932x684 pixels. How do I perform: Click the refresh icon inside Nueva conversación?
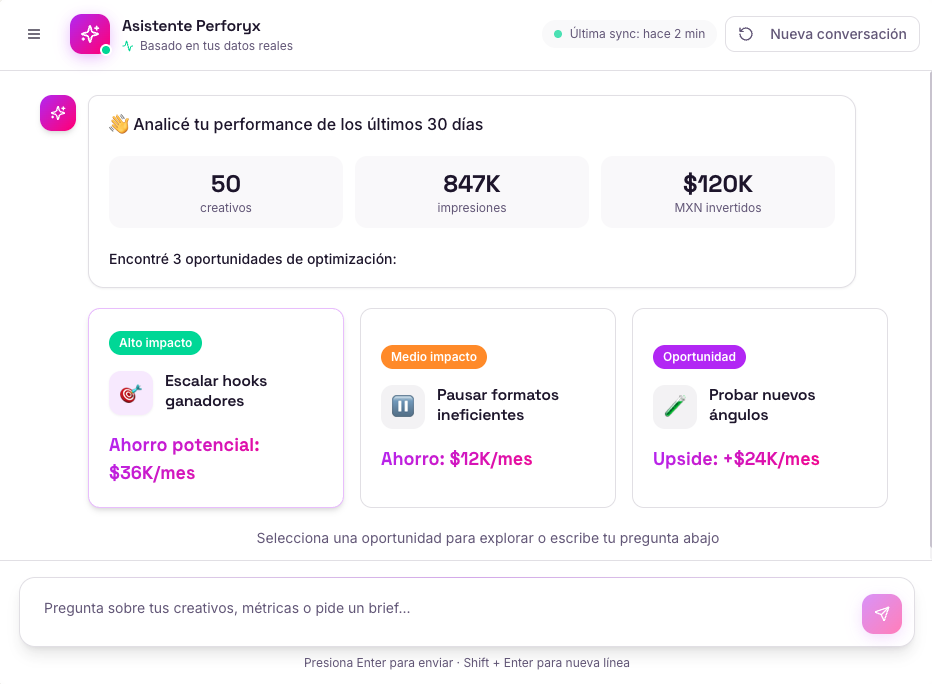[x=745, y=33]
